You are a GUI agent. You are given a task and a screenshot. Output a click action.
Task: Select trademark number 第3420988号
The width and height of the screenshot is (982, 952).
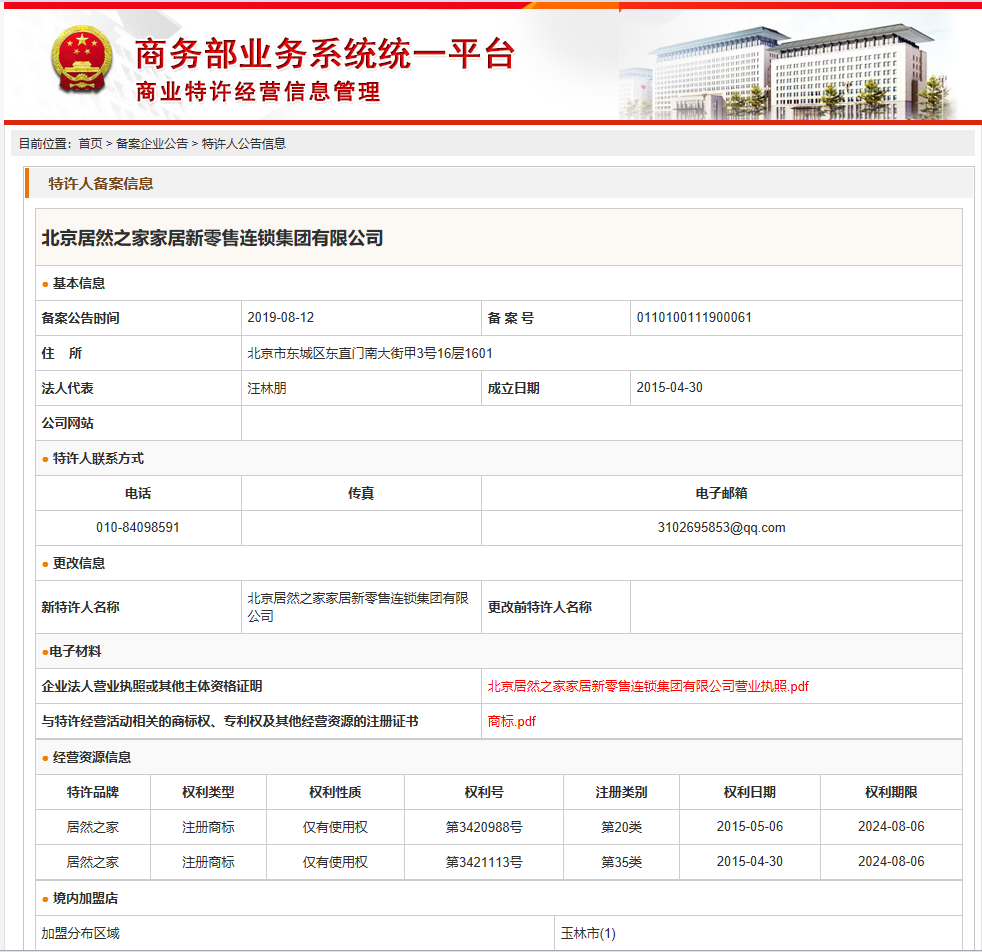pos(484,827)
